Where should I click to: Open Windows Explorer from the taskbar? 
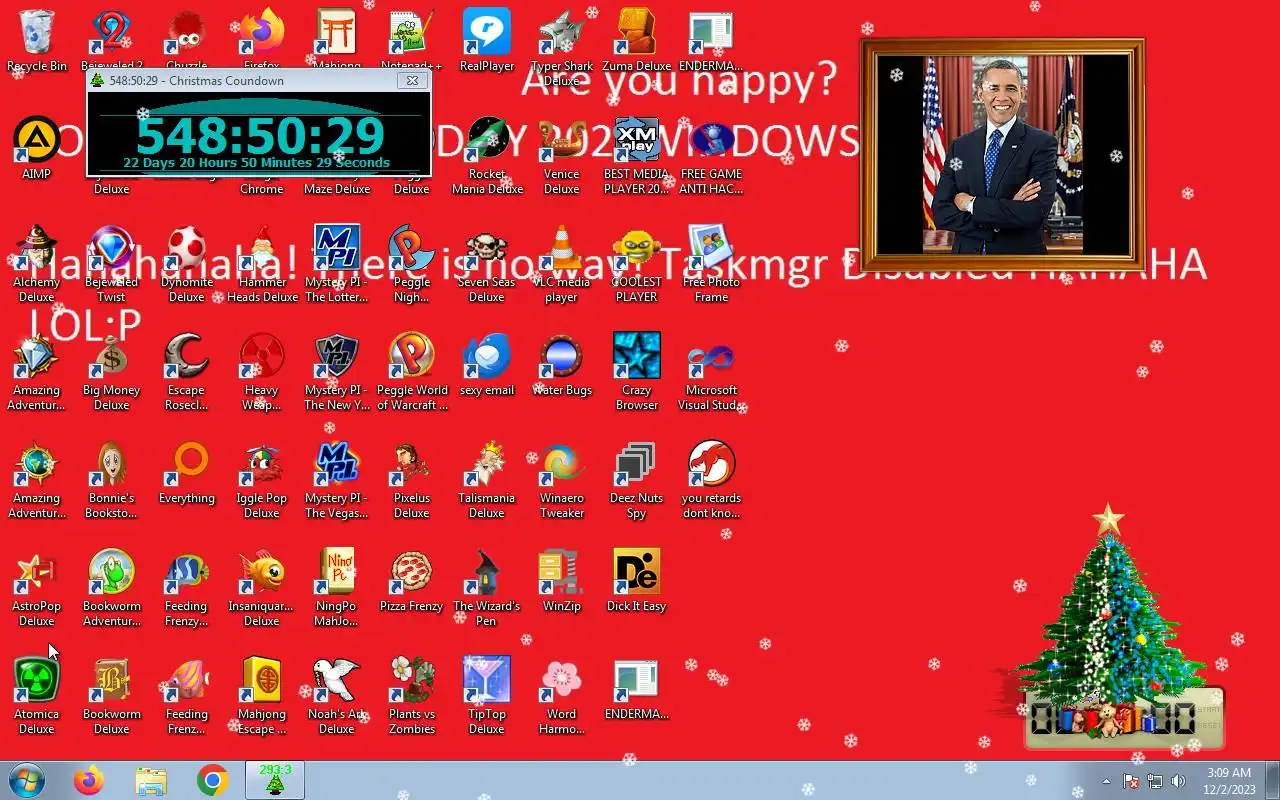151,780
